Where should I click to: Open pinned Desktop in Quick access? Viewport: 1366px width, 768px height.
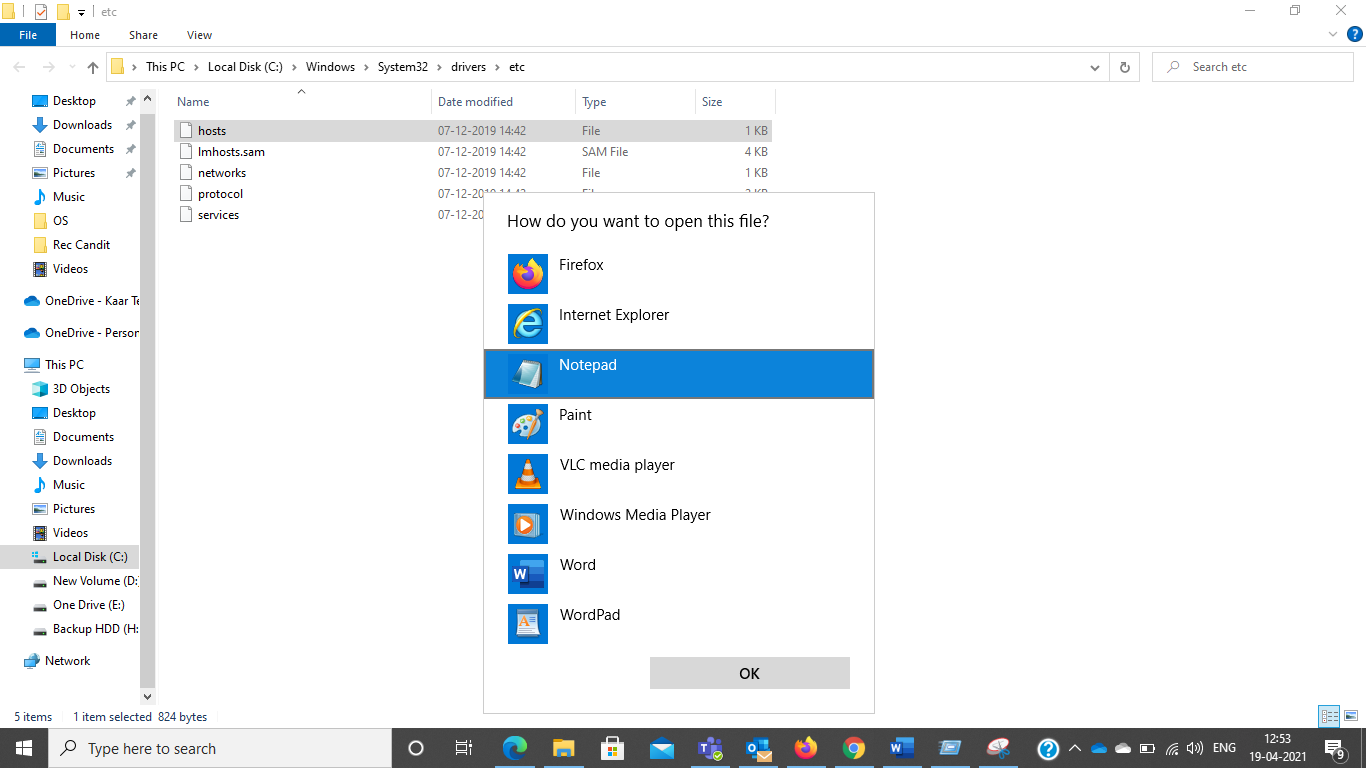coord(74,101)
